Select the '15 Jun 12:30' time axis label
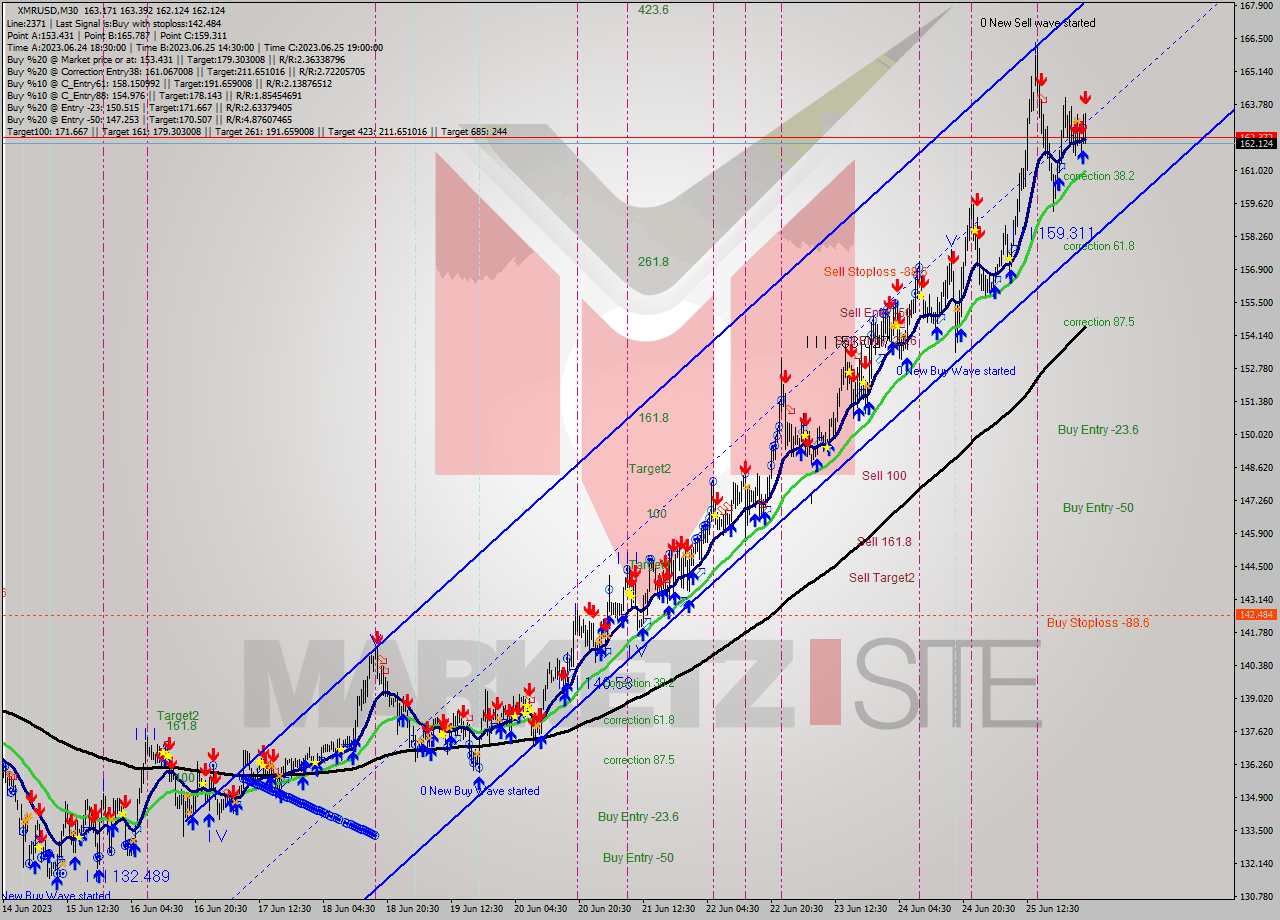The height and width of the screenshot is (920, 1280). click(93, 909)
